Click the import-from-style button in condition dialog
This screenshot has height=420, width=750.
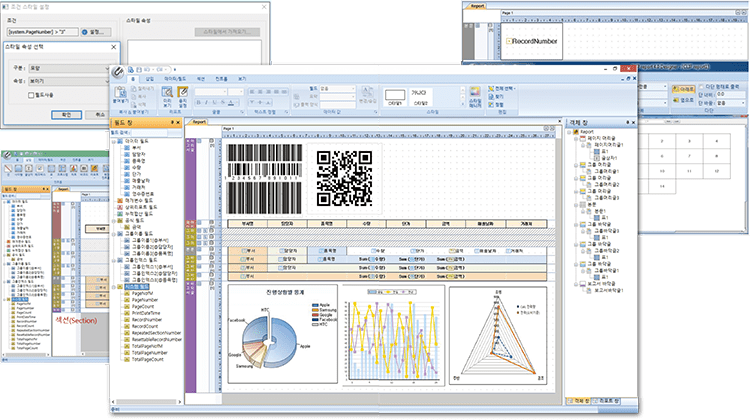pyautogui.click(x=227, y=32)
